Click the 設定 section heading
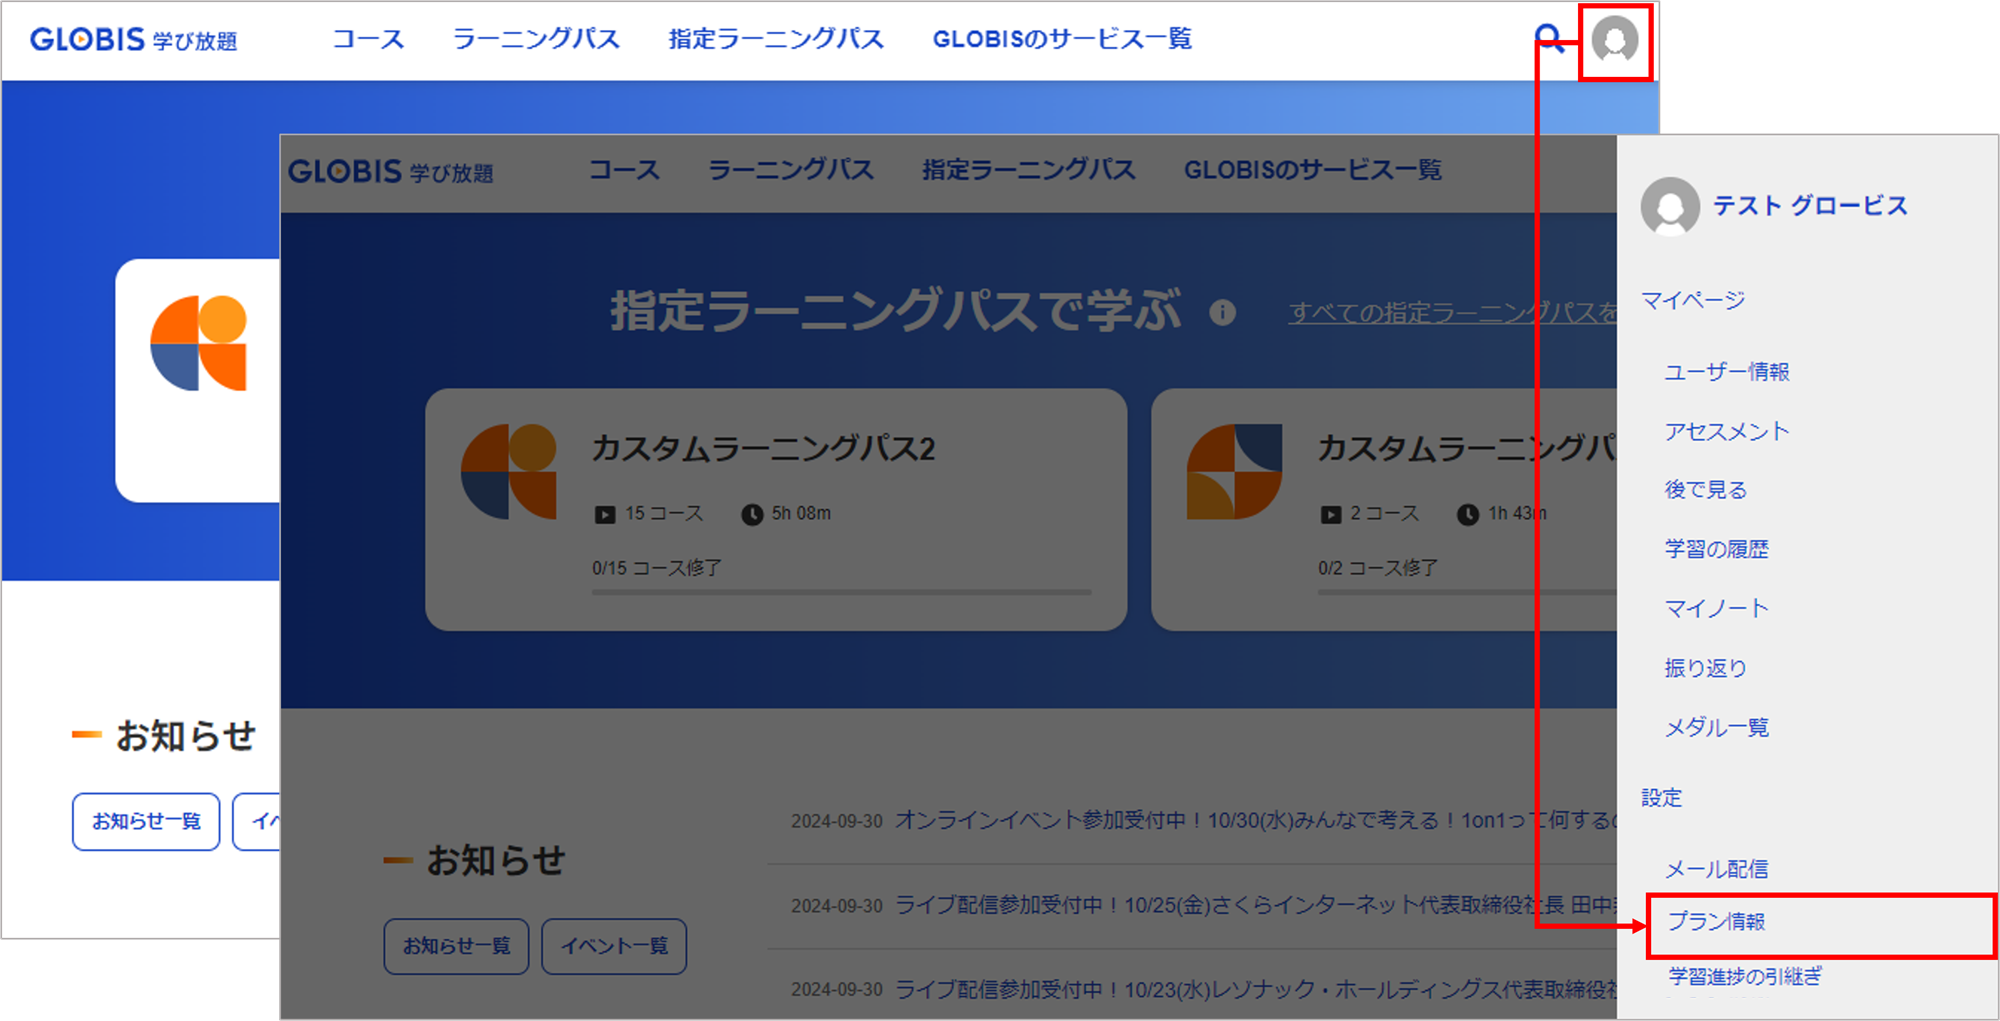 [1661, 798]
